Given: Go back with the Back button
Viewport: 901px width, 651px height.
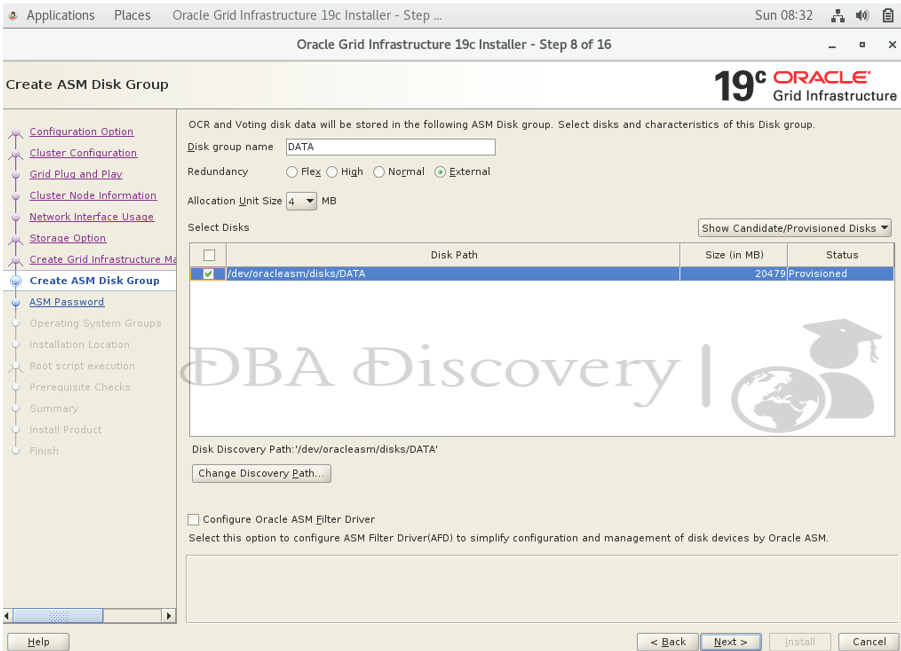Looking at the screenshot, I should pos(668,642).
